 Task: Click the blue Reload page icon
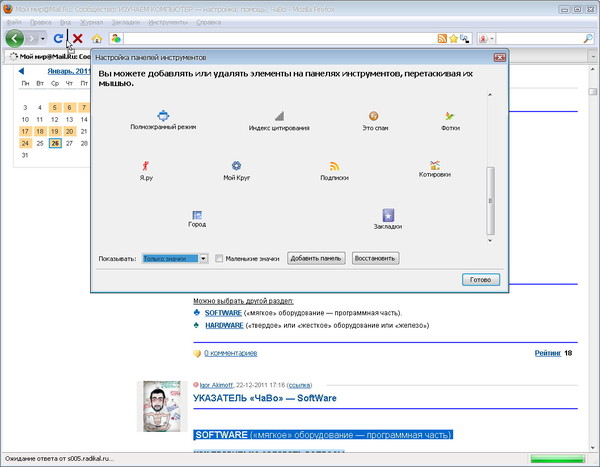click(x=58, y=38)
